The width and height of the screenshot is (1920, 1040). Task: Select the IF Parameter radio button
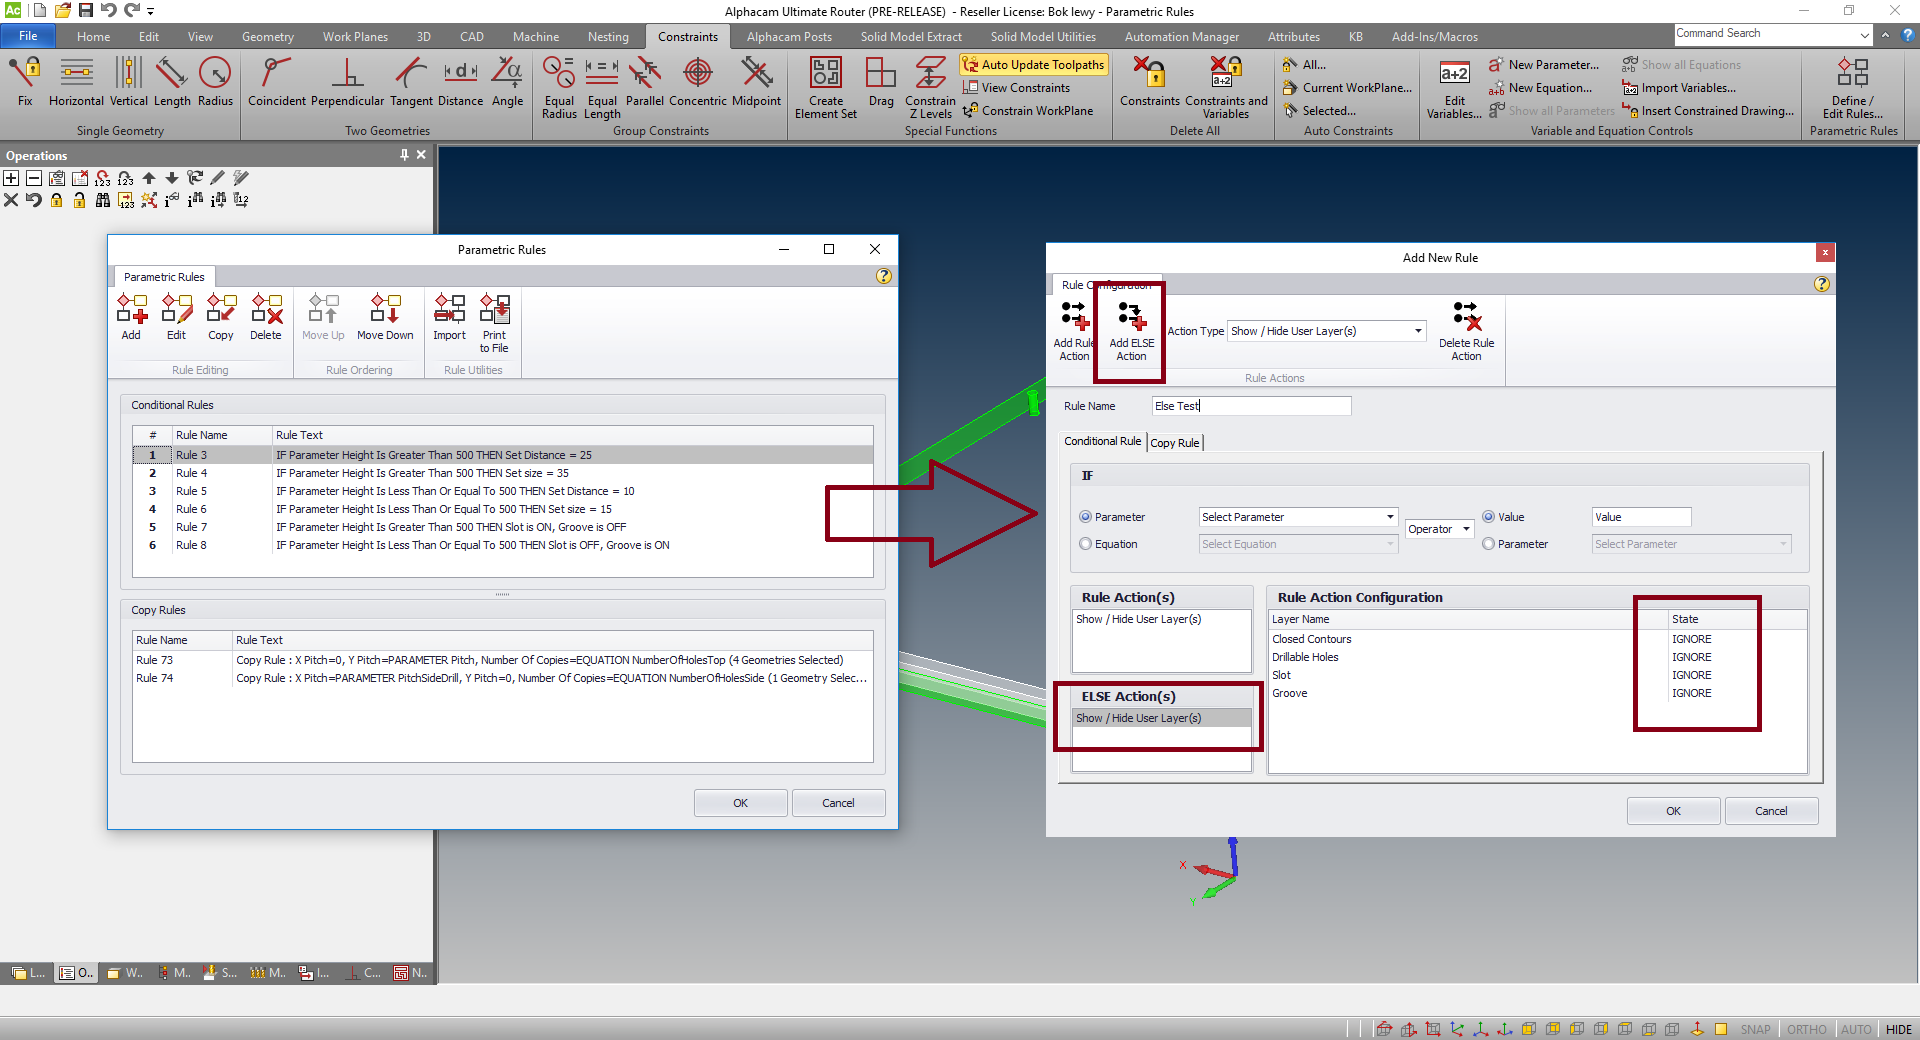(1086, 517)
